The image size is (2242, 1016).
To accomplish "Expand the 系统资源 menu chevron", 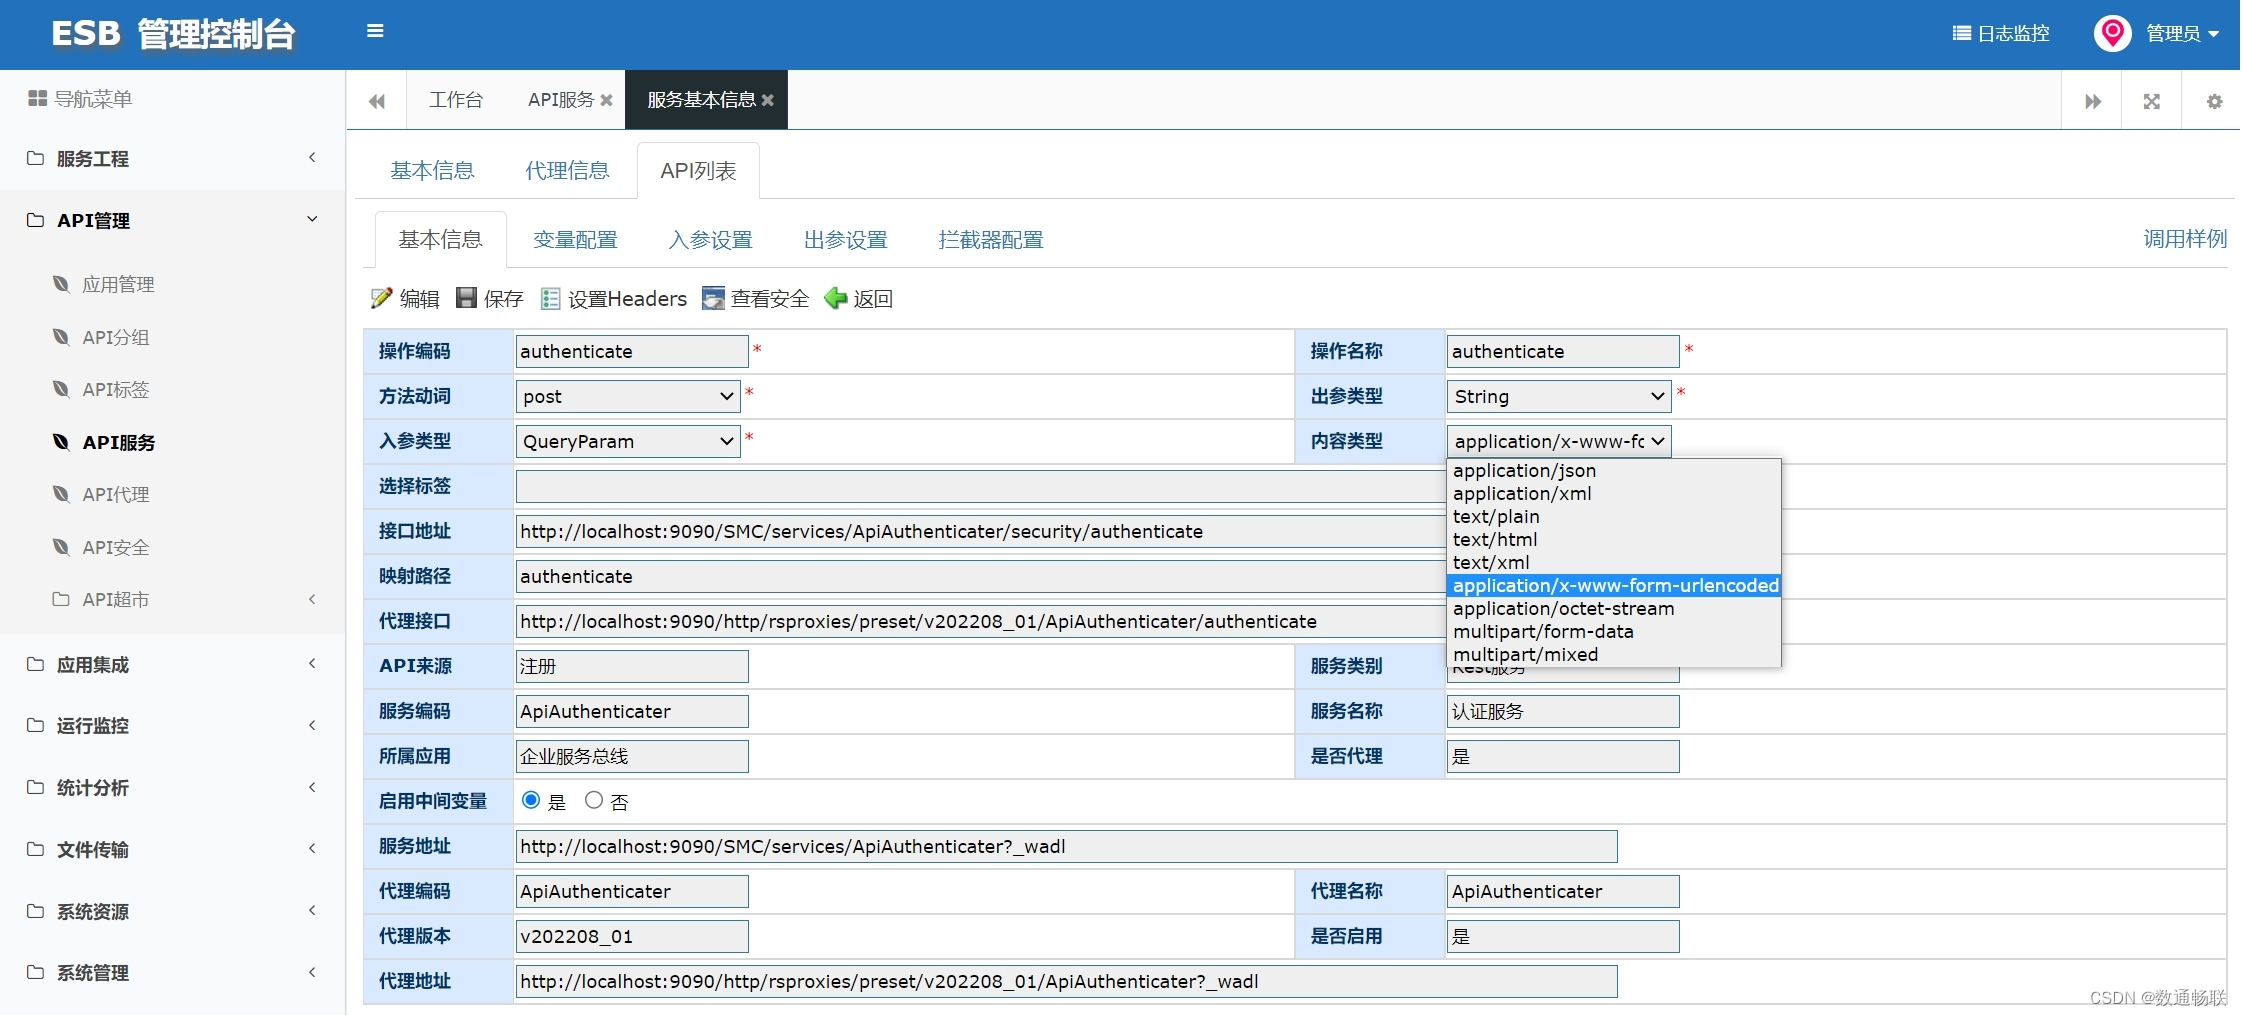I will (x=312, y=910).
